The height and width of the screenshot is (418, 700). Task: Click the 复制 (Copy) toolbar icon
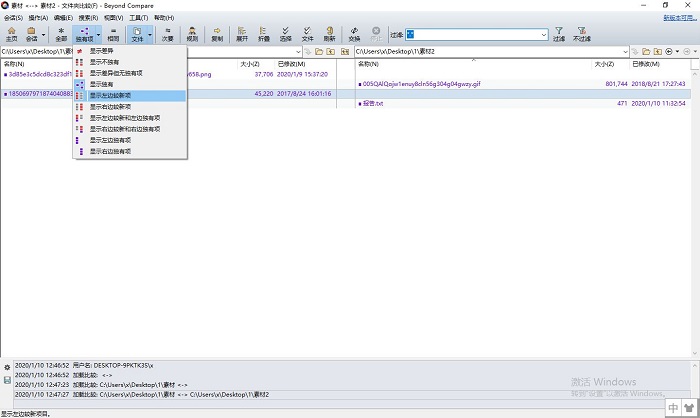click(x=217, y=34)
